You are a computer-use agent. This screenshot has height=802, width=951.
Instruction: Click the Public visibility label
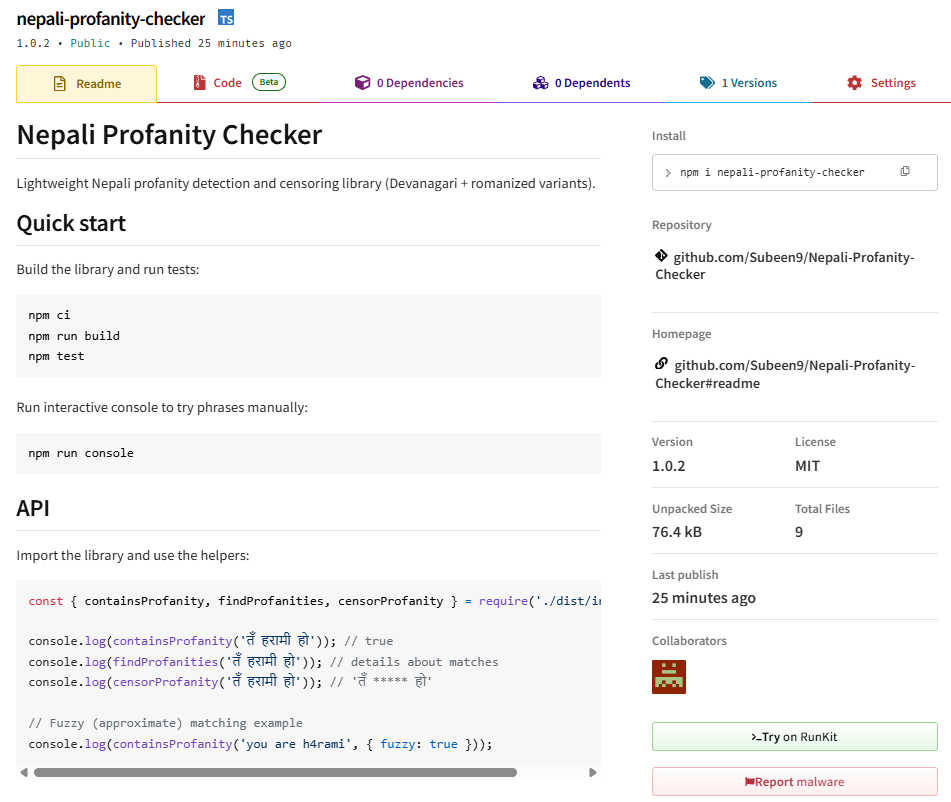(x=90, y=43)
